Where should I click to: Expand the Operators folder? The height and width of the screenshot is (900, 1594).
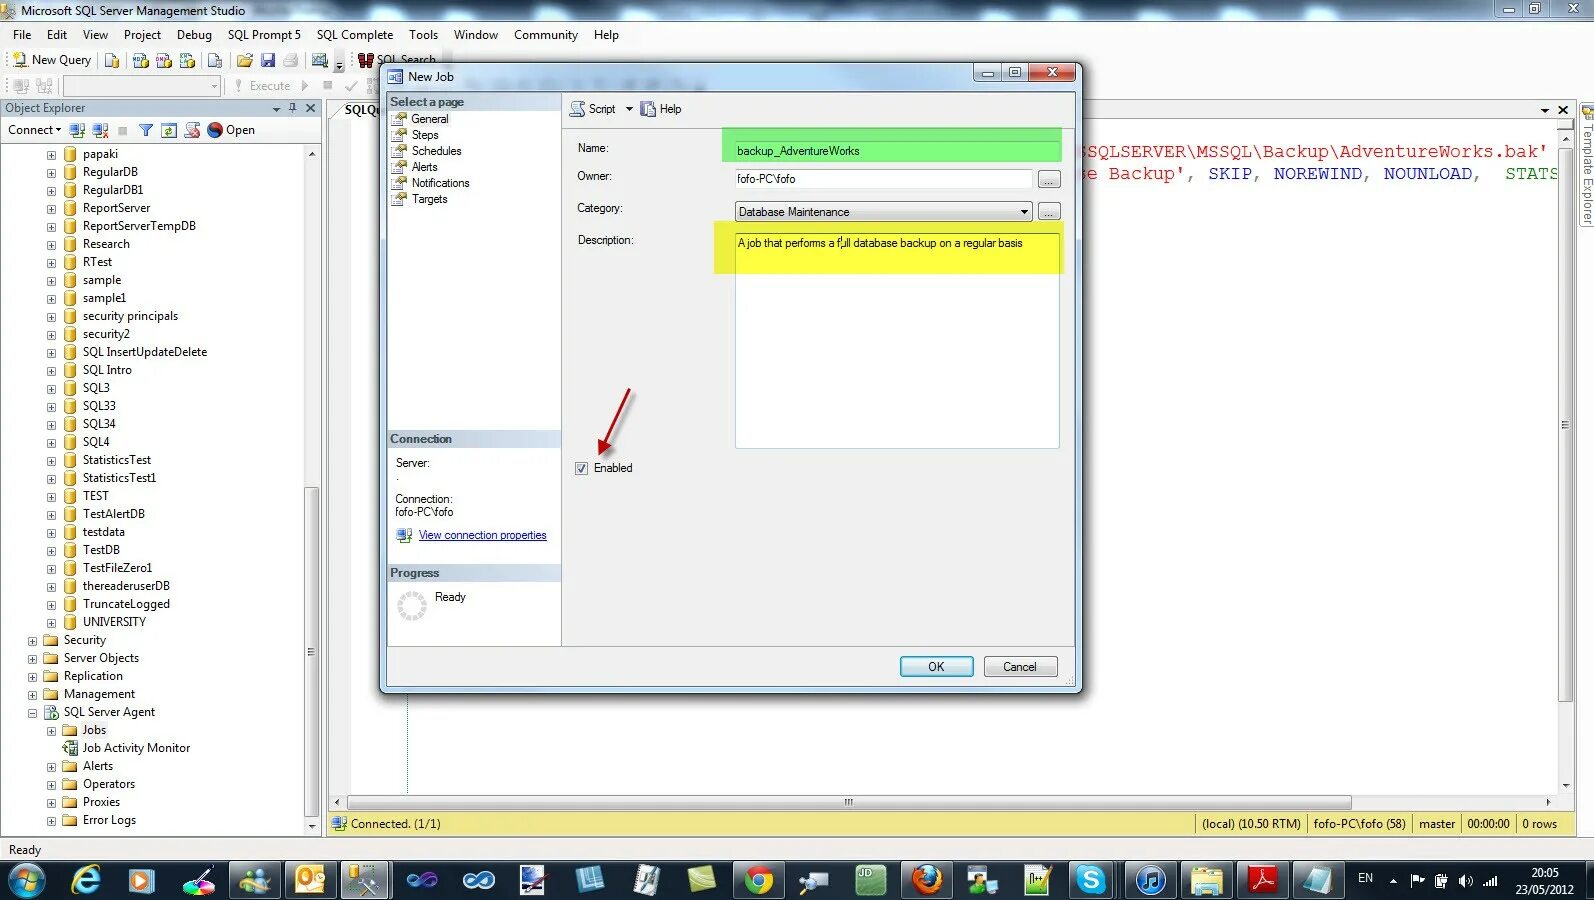pyautogui.click(x=51, y=785)
